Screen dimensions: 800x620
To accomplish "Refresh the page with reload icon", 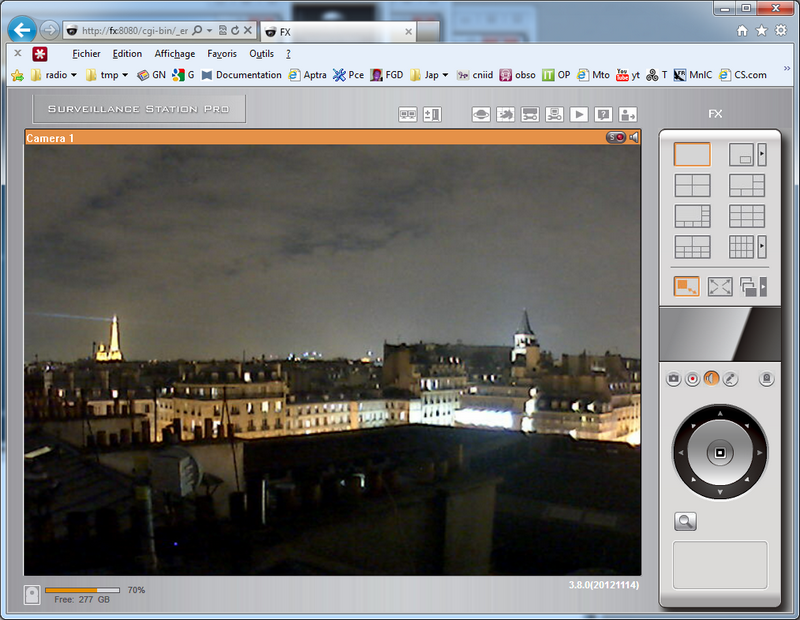I will point(235,31).
